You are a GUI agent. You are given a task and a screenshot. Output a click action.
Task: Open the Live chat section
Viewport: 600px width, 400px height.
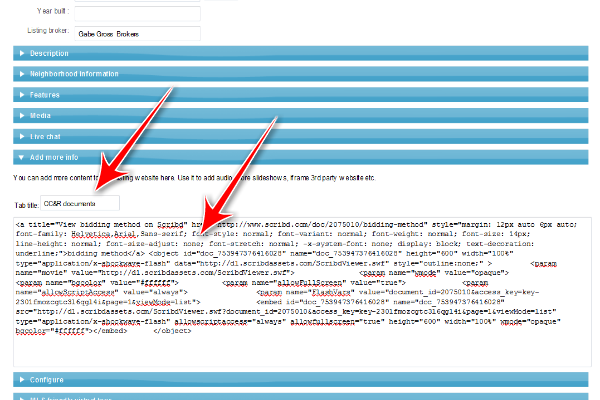pyautogui.click(x=300, y=135)
